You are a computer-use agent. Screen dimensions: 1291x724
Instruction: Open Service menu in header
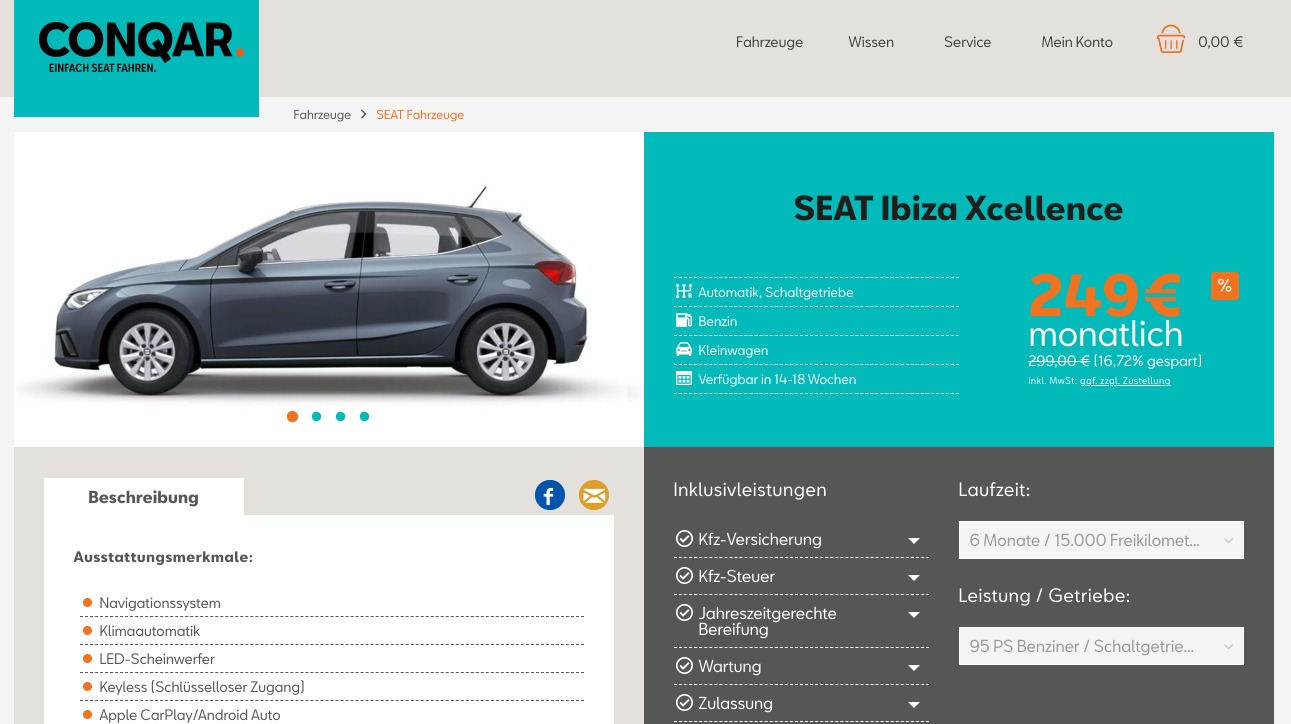coord(967,42)
